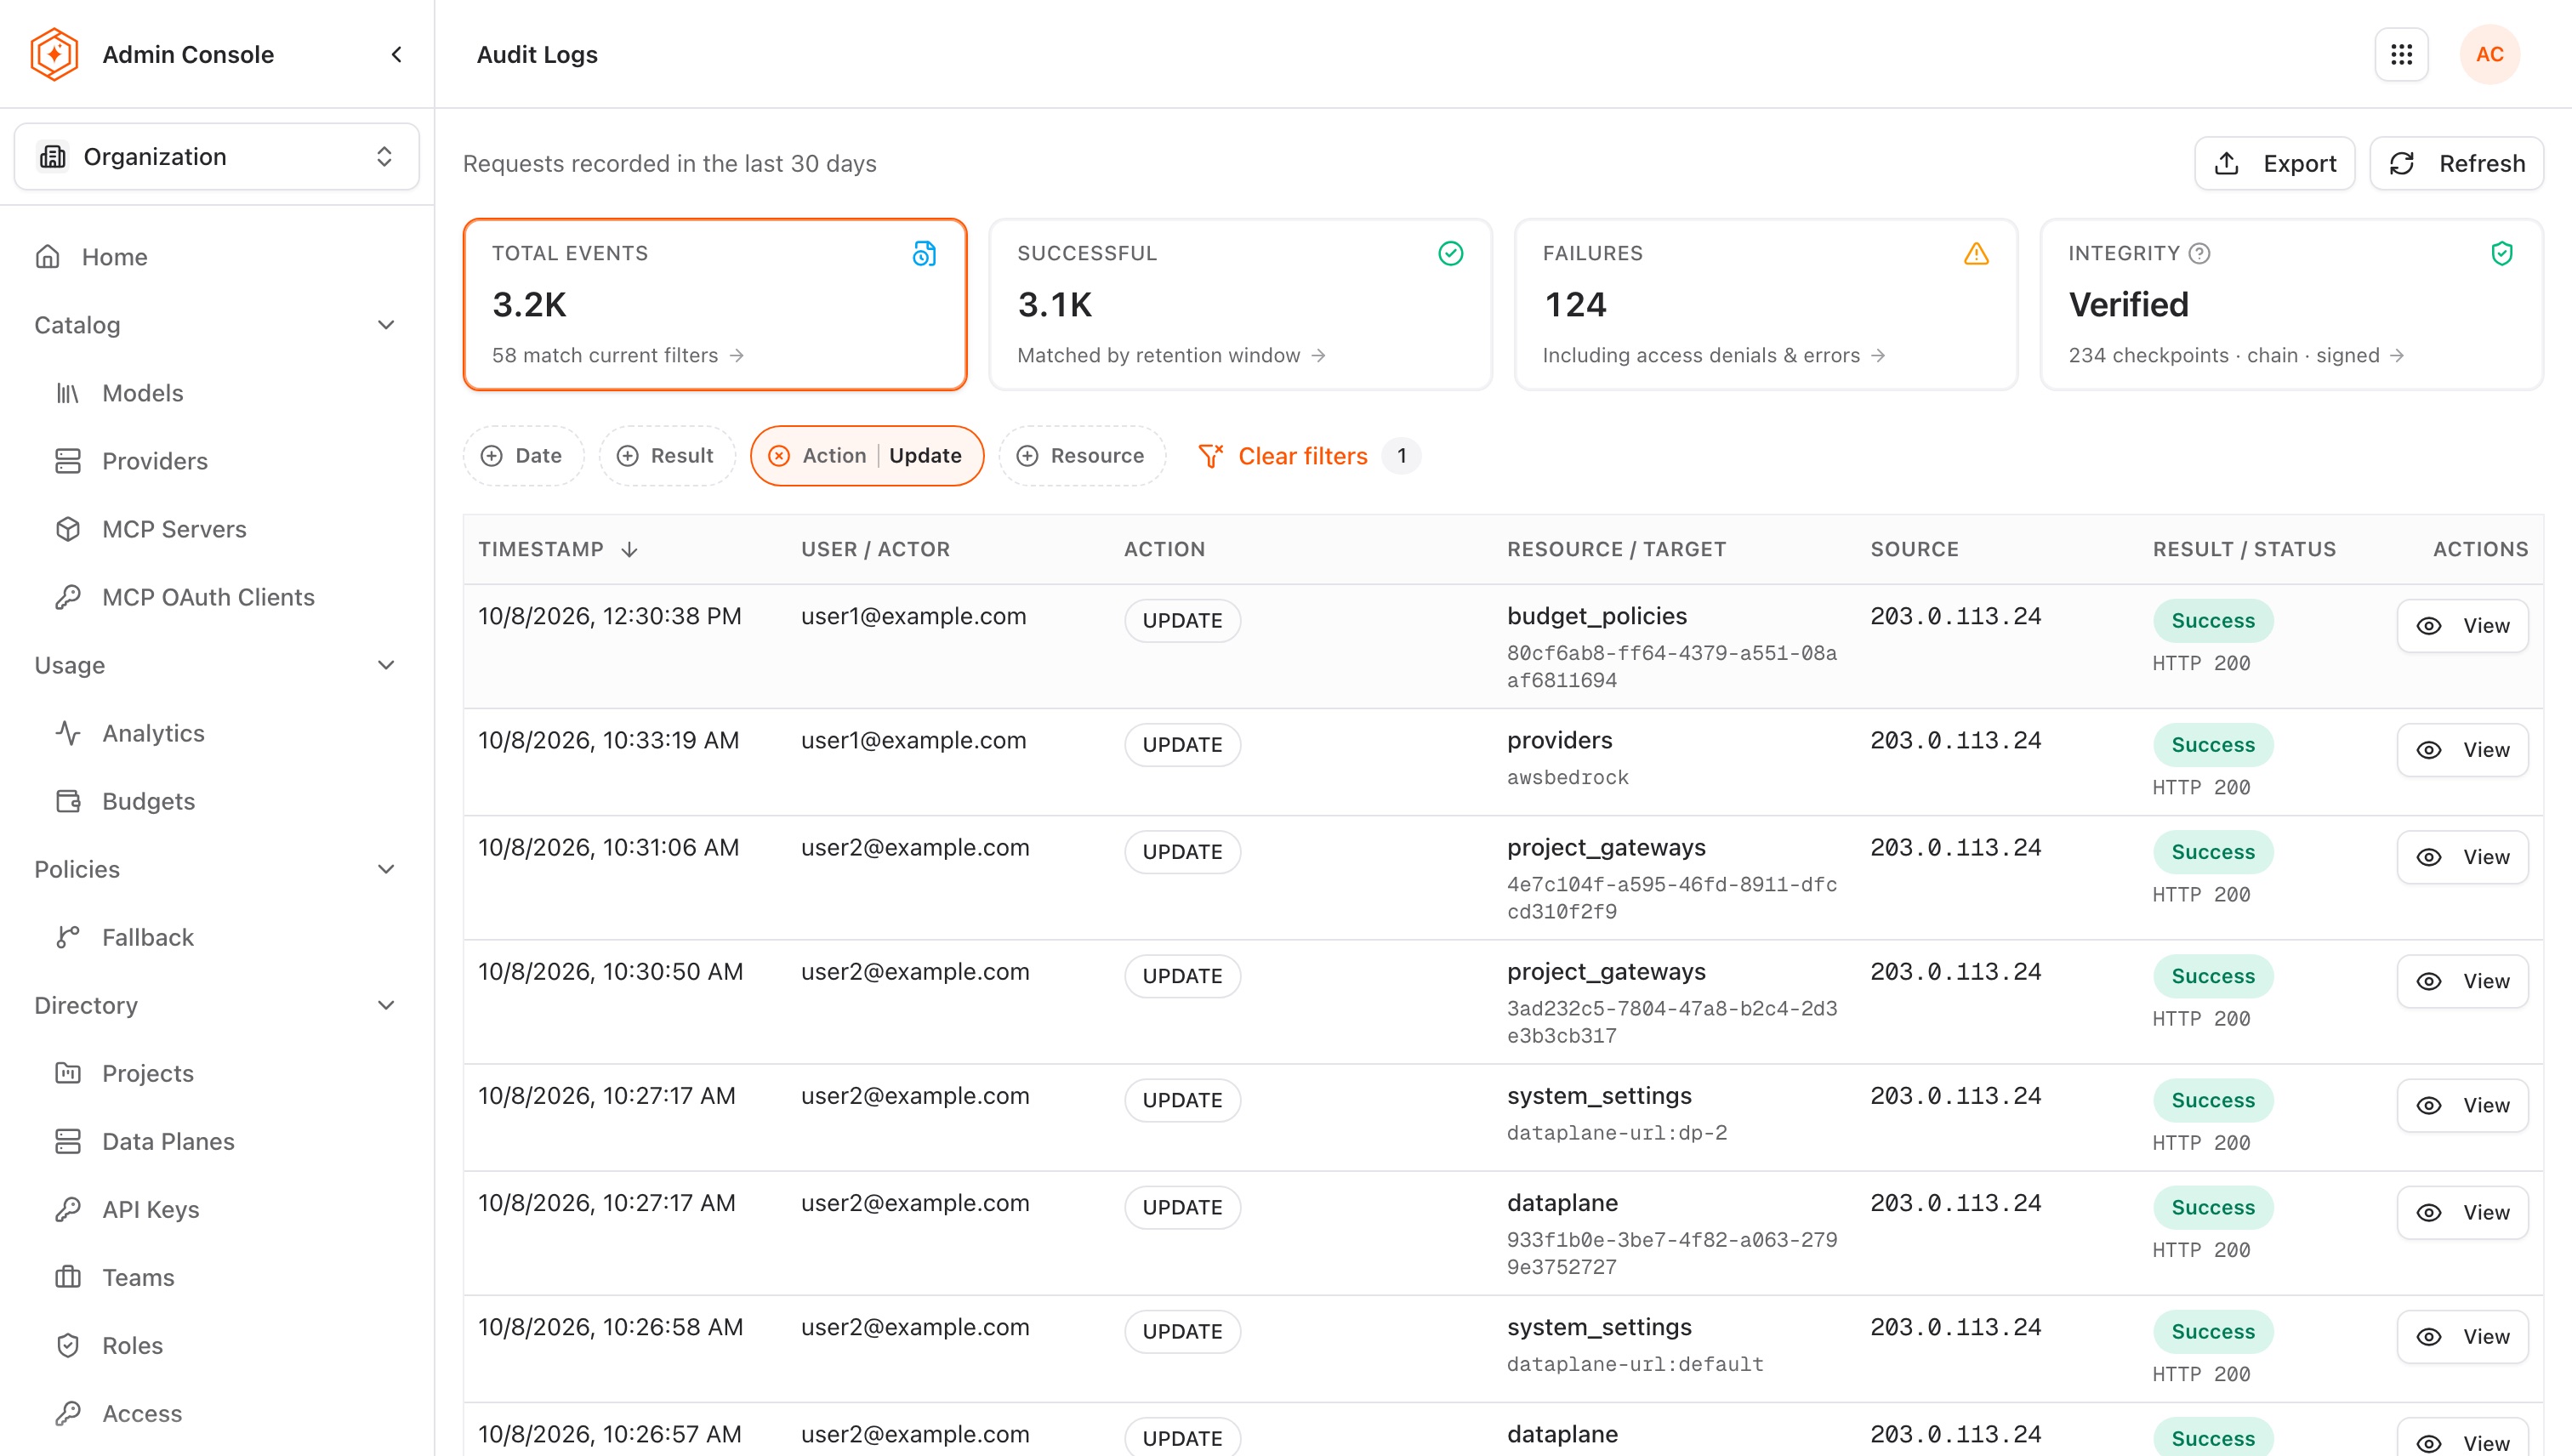Click the Success badge on providers row
The width and height of the screenshot is (2572, 1456).
coord(2213,745)
